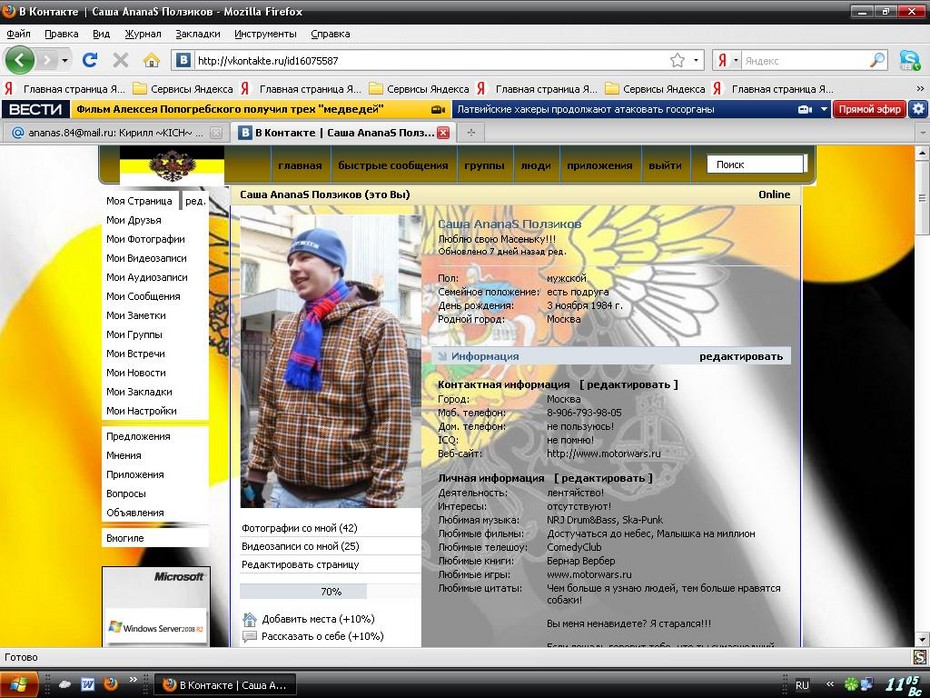This screenshot has height=698, width=930.
Task: Click the ВЕСТИ logo in the toolbar
Action: coord(36,109)
